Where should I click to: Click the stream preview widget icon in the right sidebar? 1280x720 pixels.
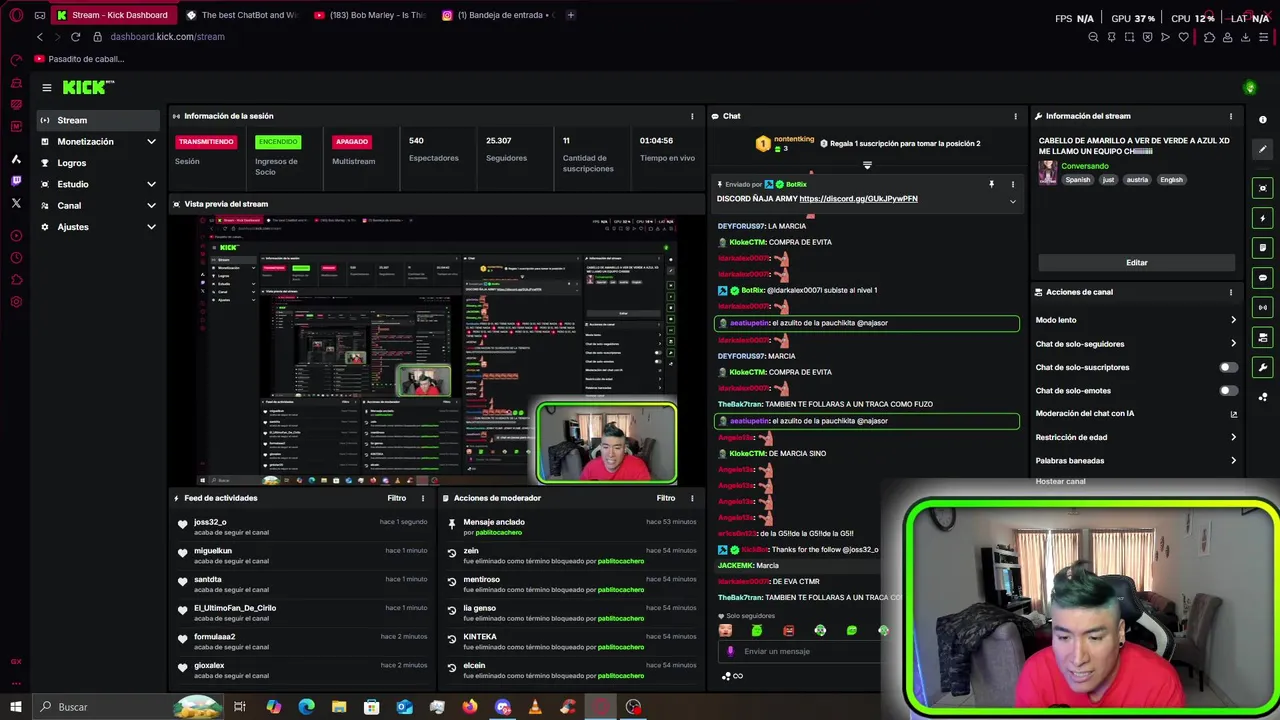click(1263, 188)
